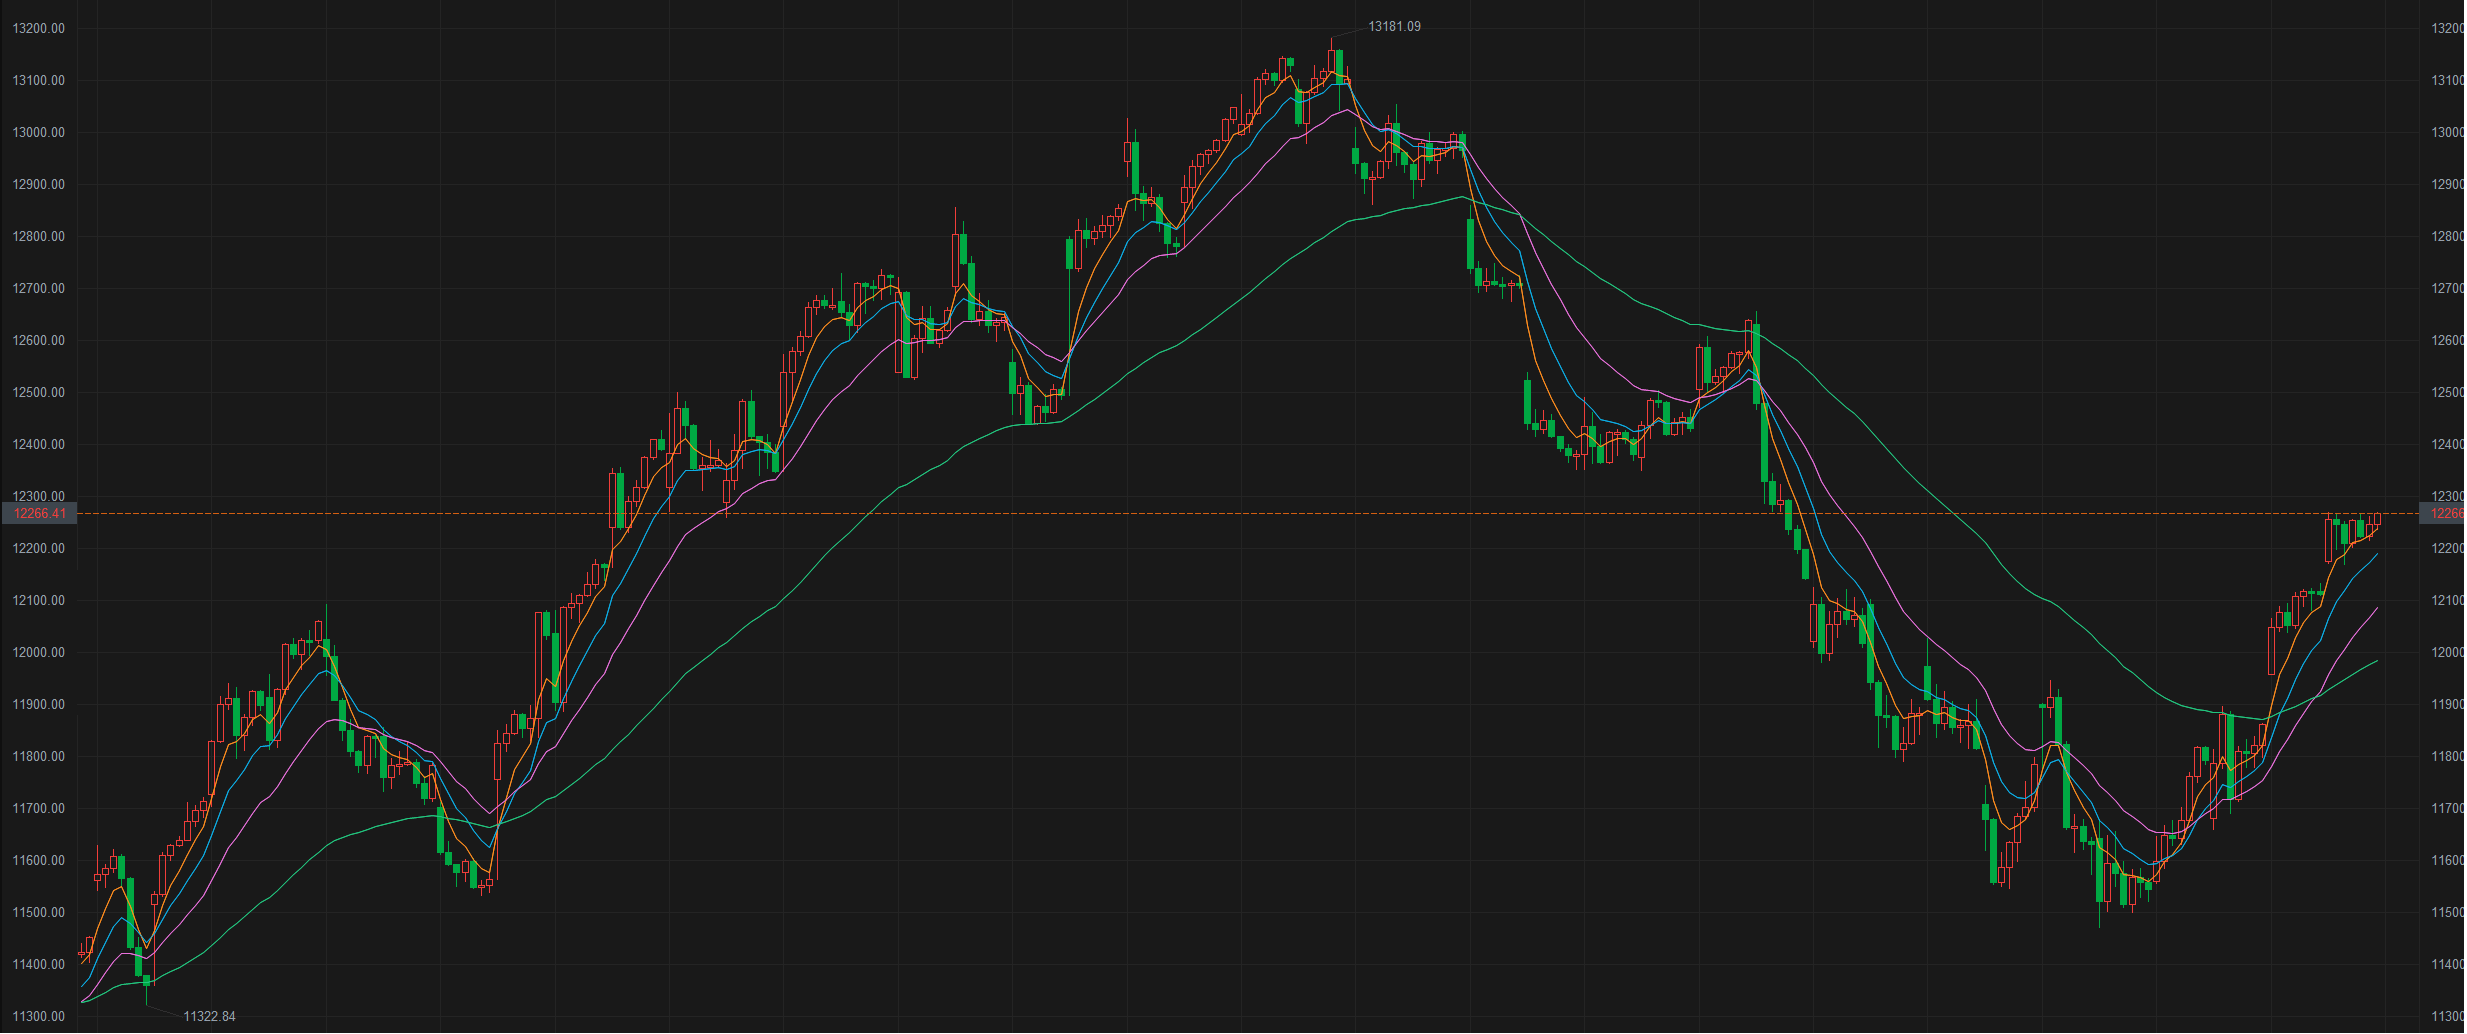2467x1034 pixels.
Task: Click the 12000.00 label on left axis
Action: (x=38, y=652)
